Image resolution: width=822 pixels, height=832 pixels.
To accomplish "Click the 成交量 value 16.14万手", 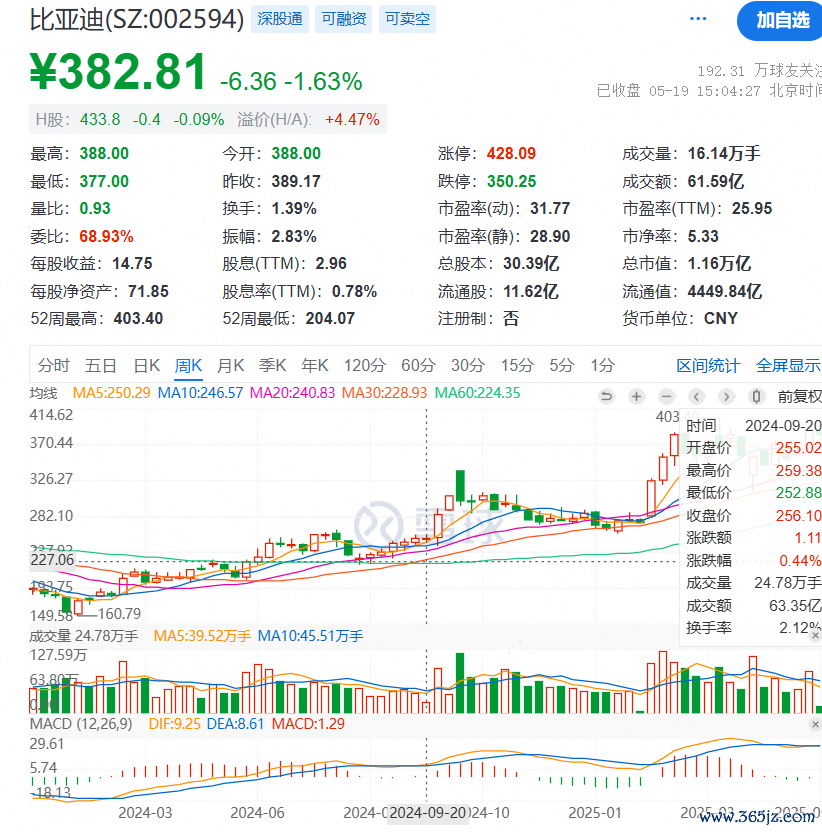I will 724,154.
